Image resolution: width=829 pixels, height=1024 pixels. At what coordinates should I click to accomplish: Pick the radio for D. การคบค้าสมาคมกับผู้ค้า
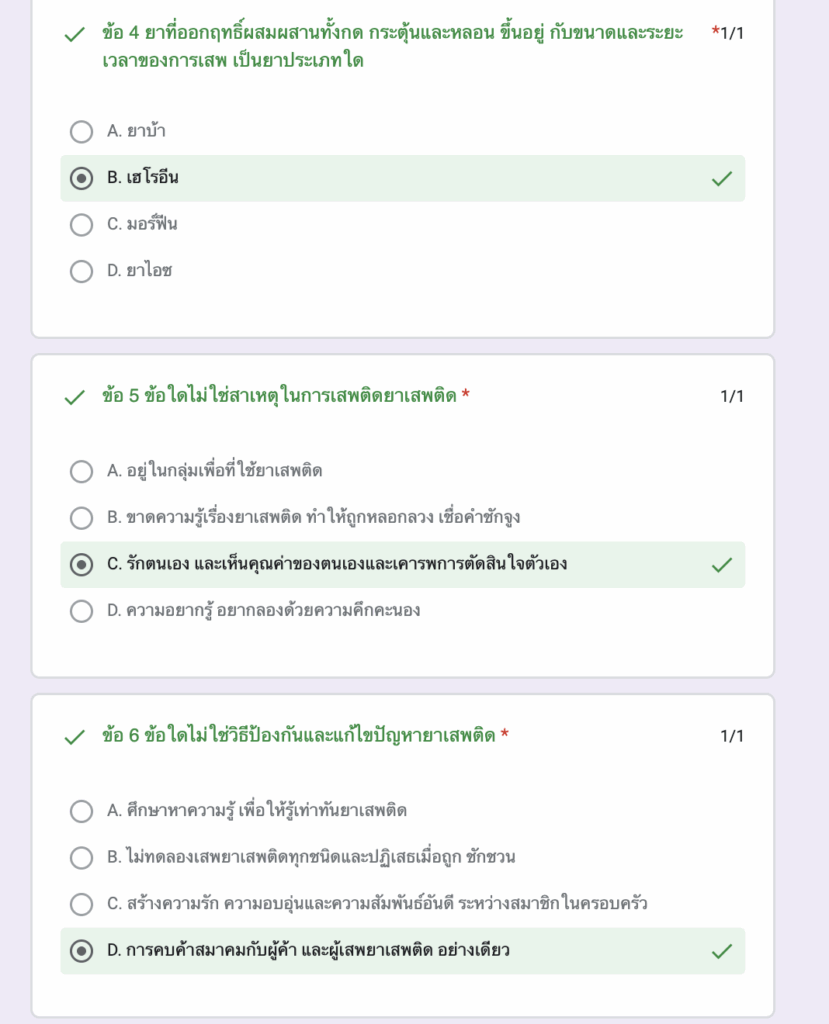(81, 951)
